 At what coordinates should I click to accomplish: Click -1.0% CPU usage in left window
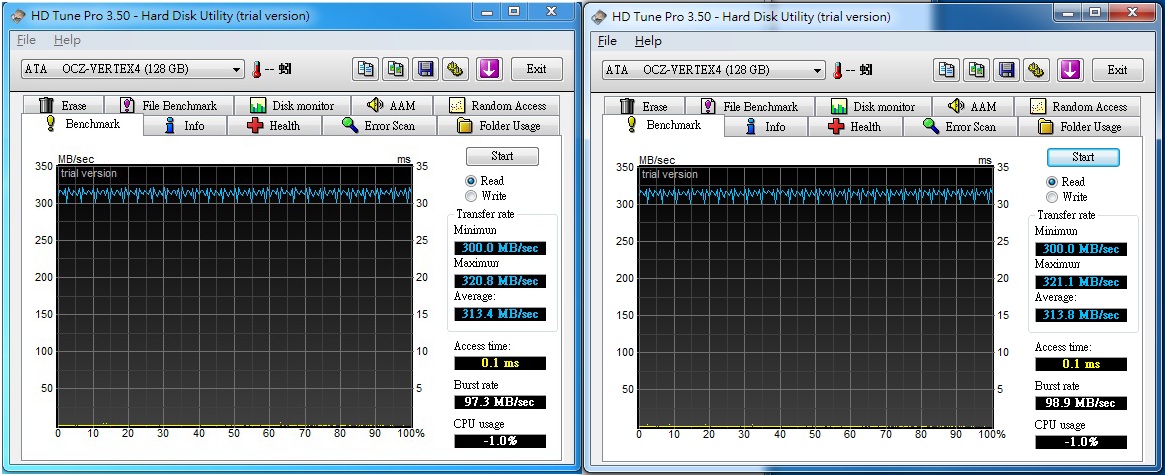[x=500, y=441]
